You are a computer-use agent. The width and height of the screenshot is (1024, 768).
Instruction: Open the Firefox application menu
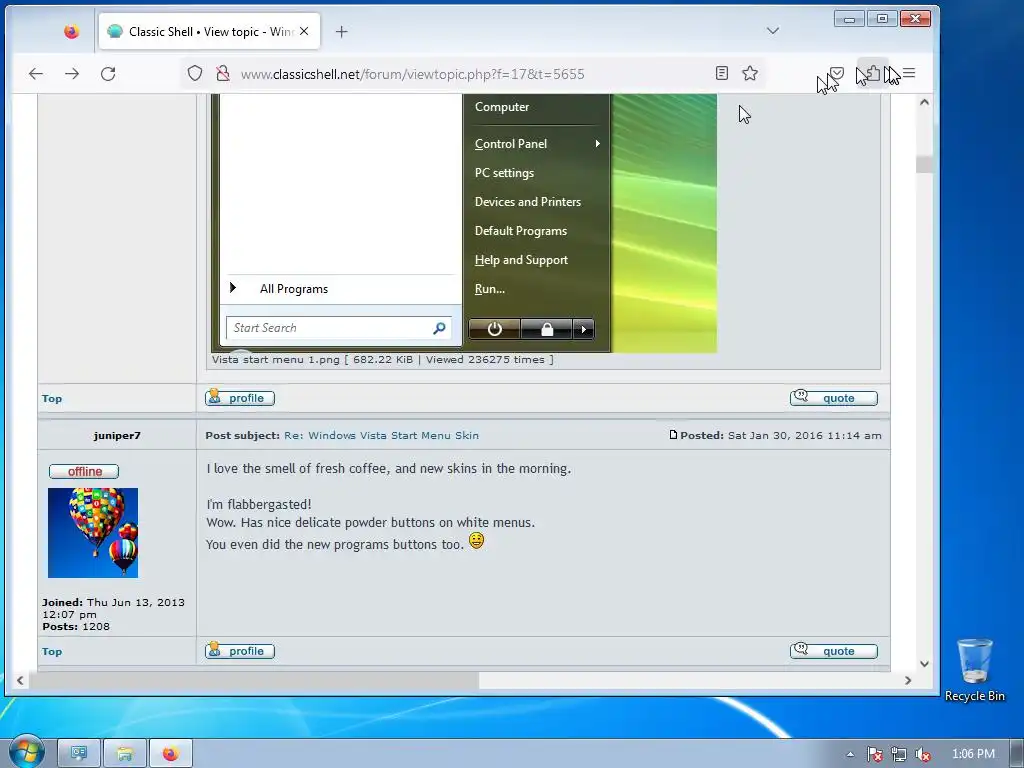point(909,73)
